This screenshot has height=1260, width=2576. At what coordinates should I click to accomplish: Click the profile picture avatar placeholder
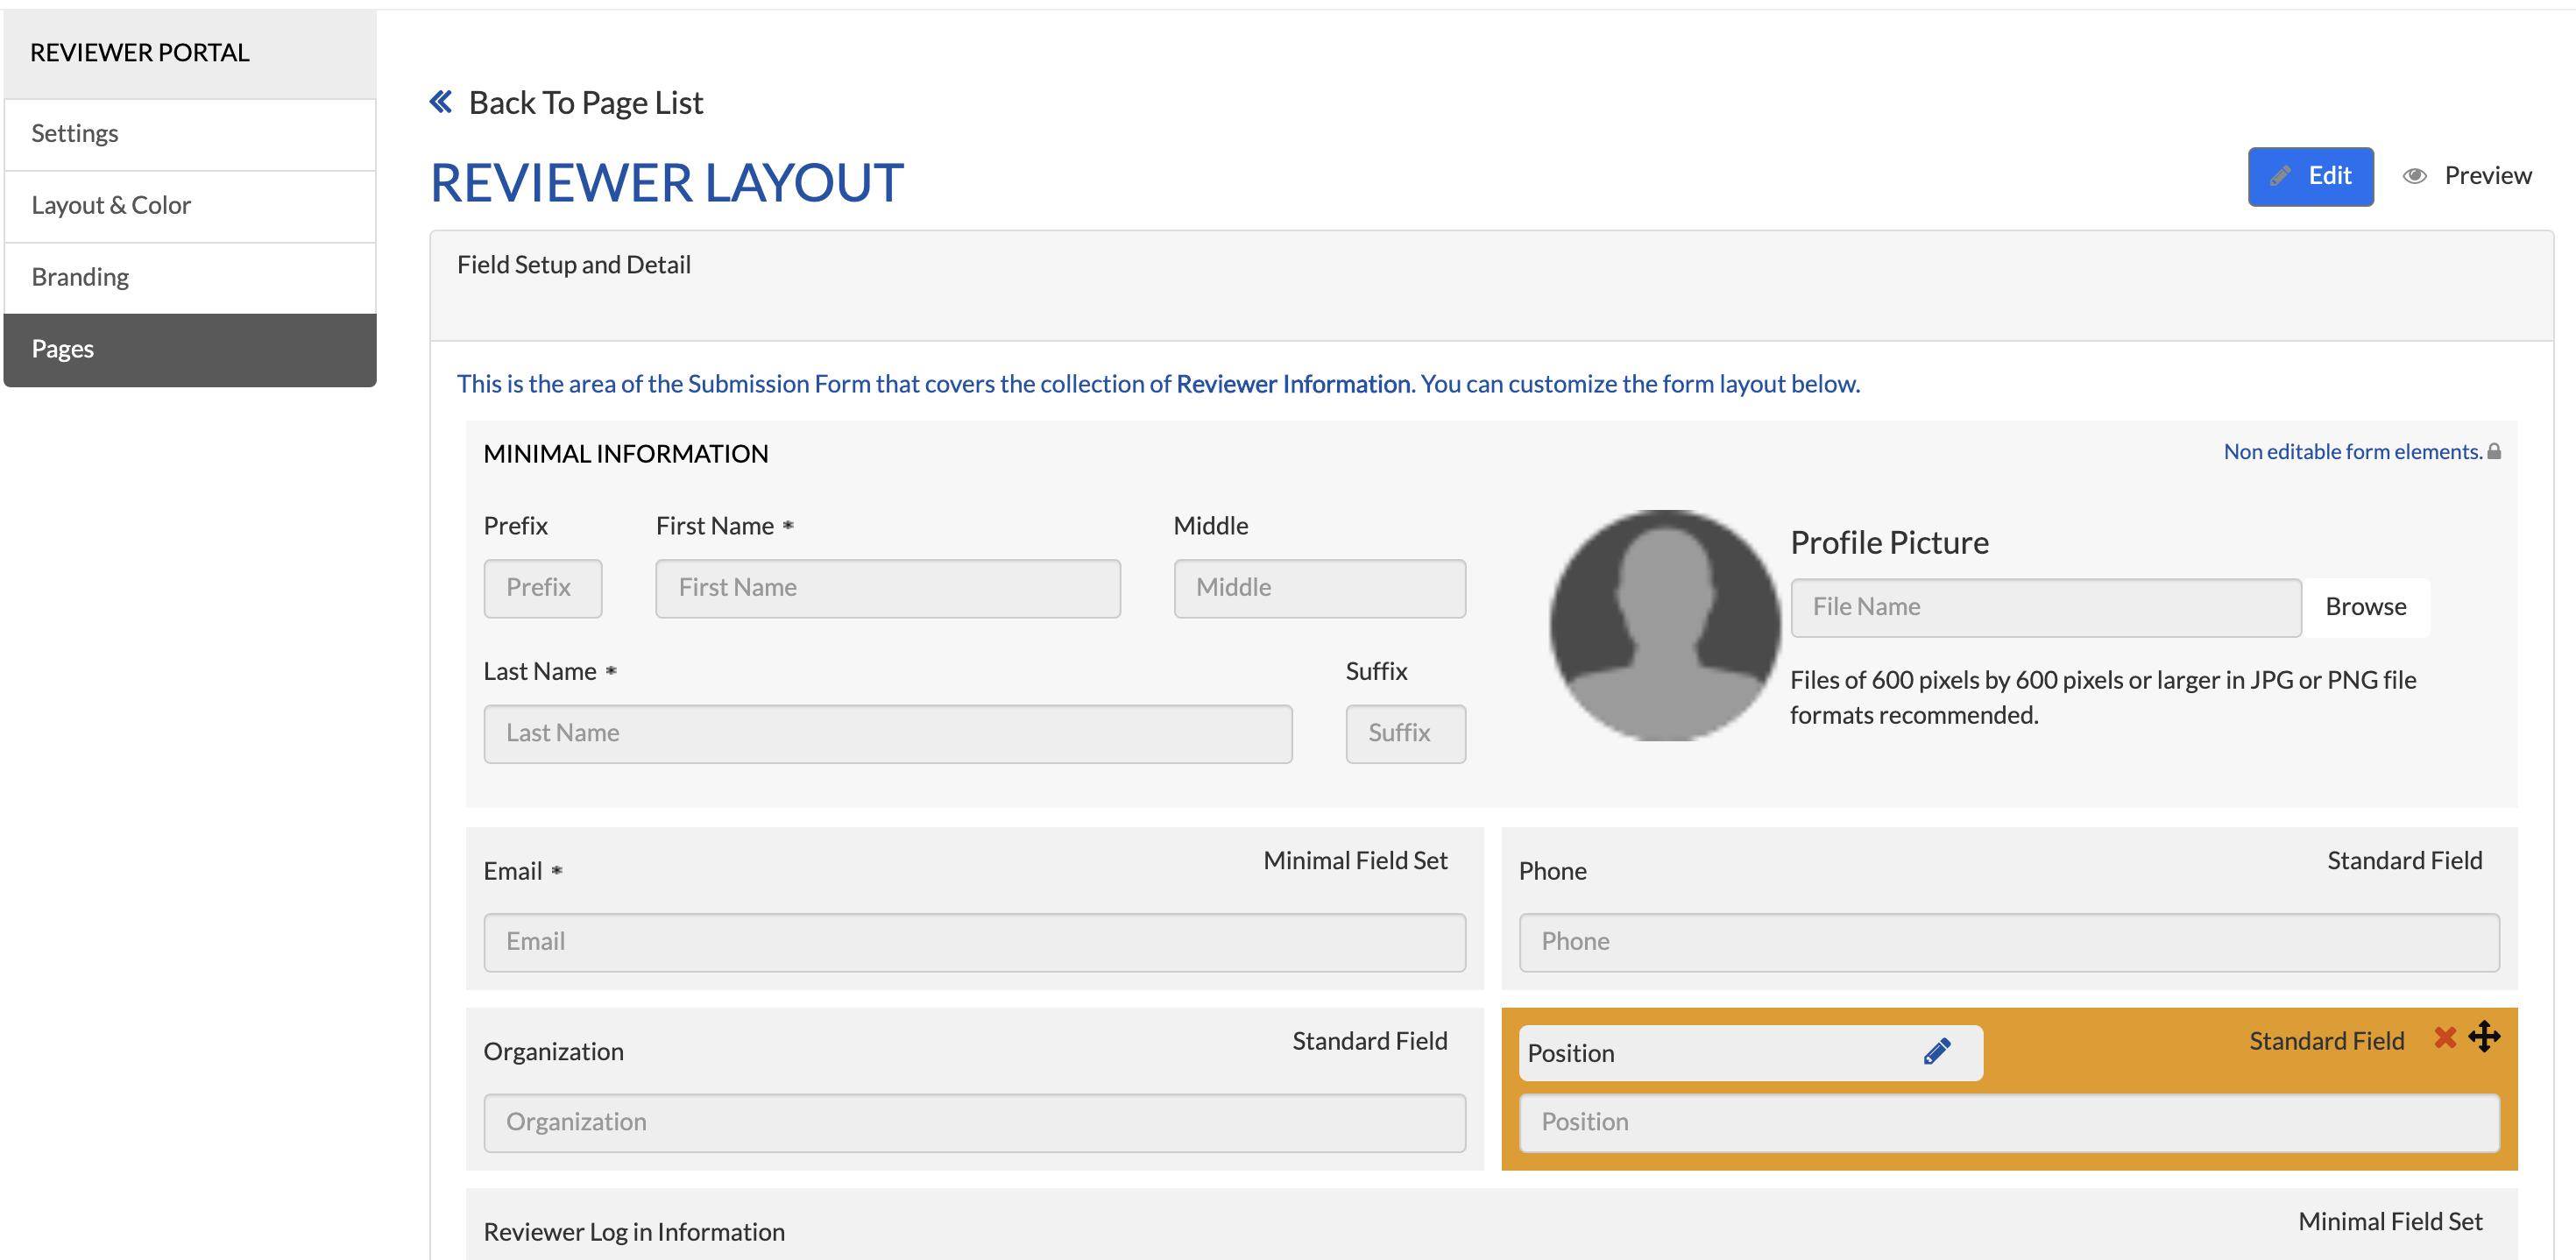tap(1665, 625)
